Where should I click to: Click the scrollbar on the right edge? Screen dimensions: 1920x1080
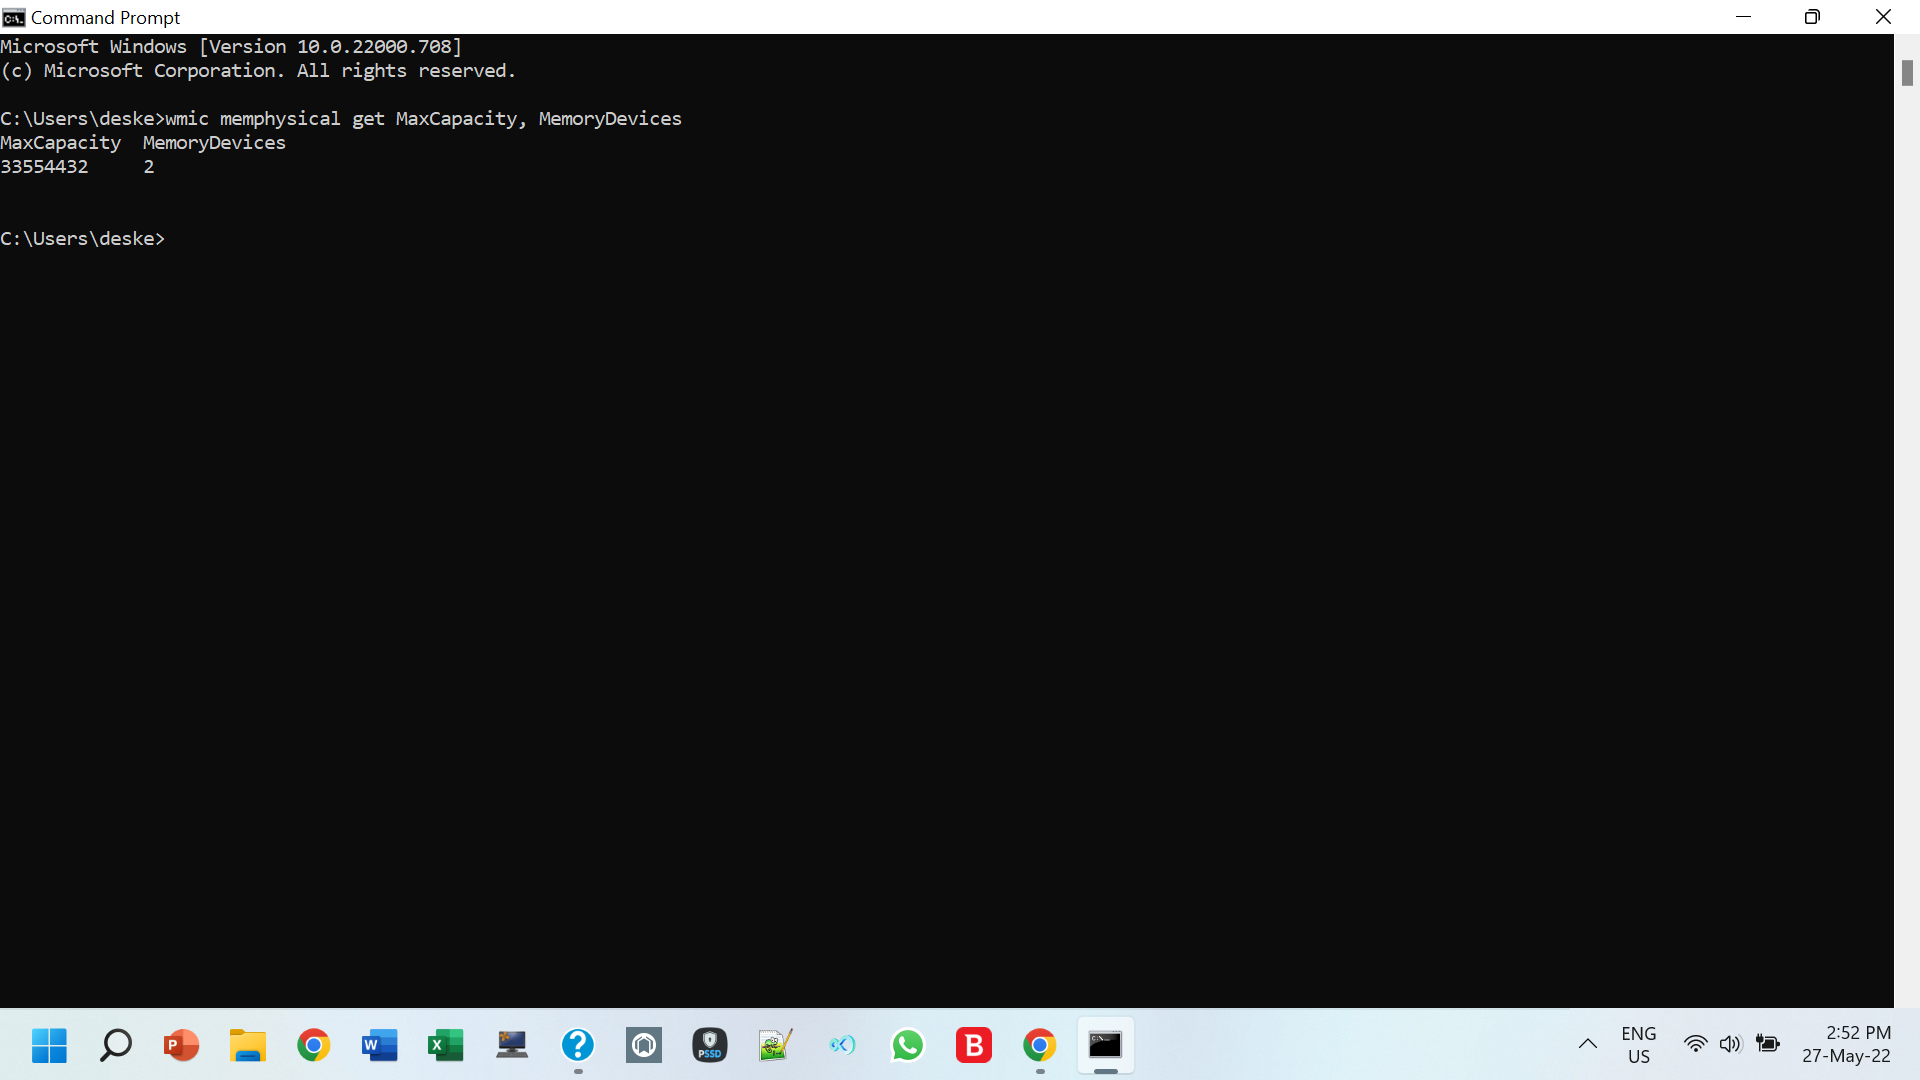1906,72
